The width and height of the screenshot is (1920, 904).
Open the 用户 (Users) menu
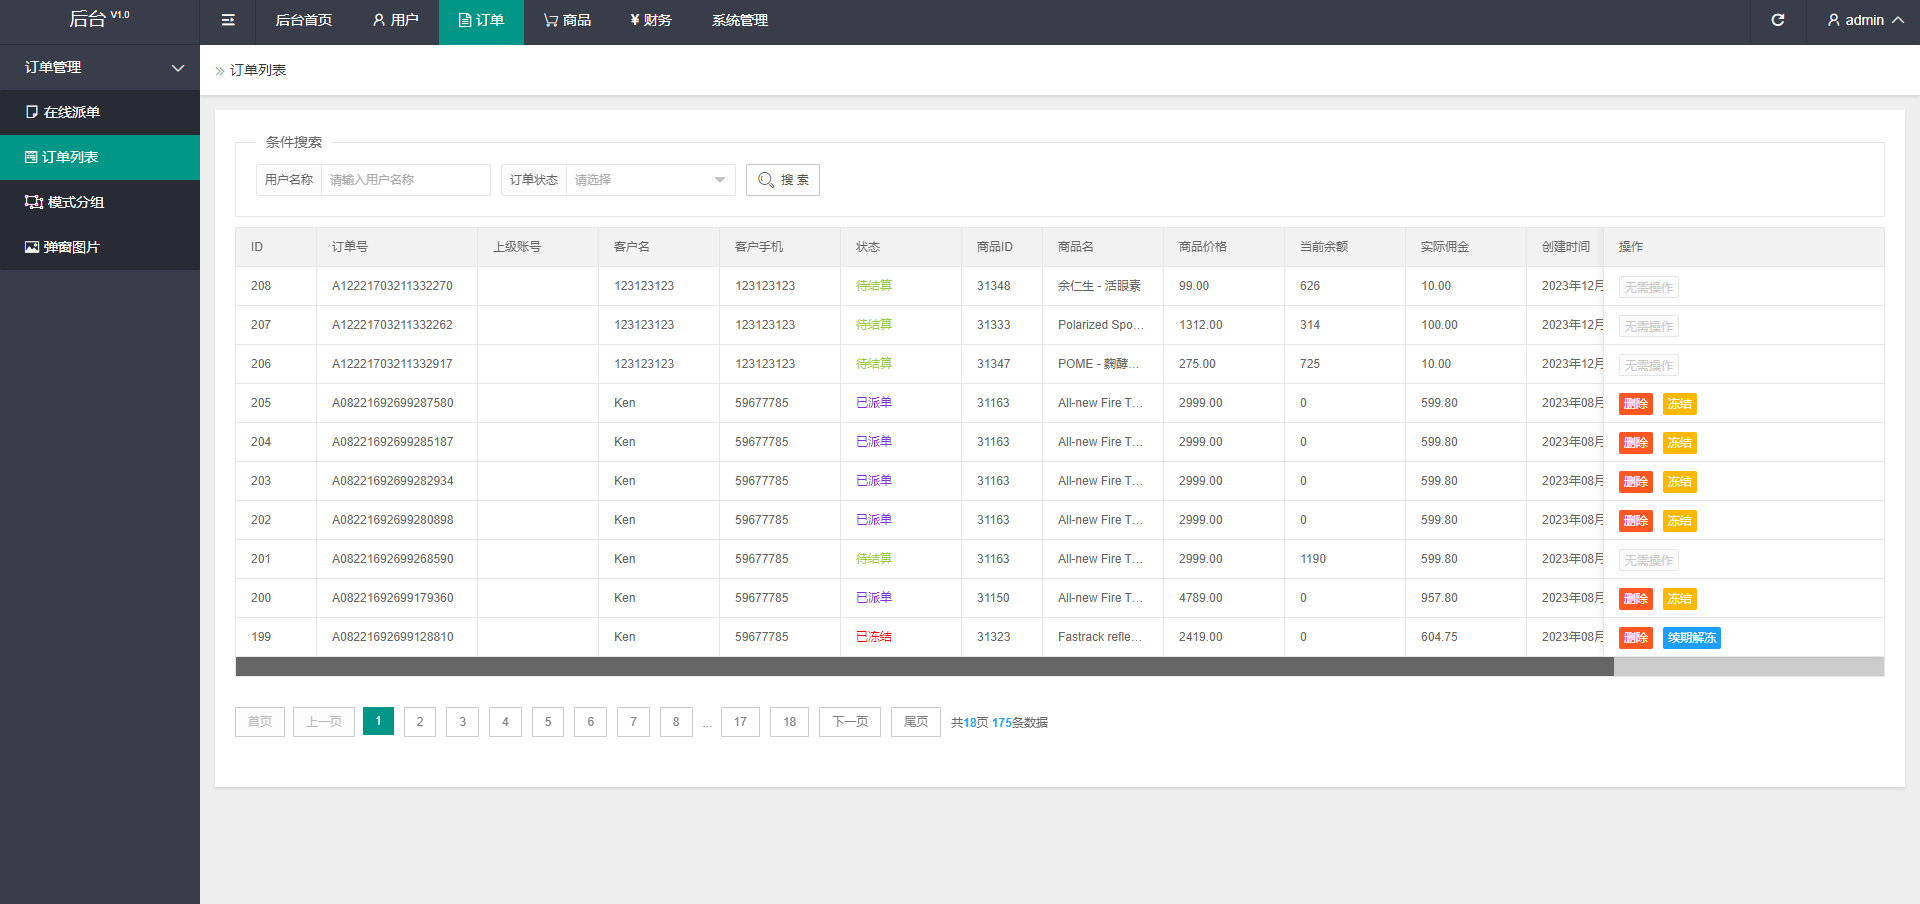pos(395,20)
